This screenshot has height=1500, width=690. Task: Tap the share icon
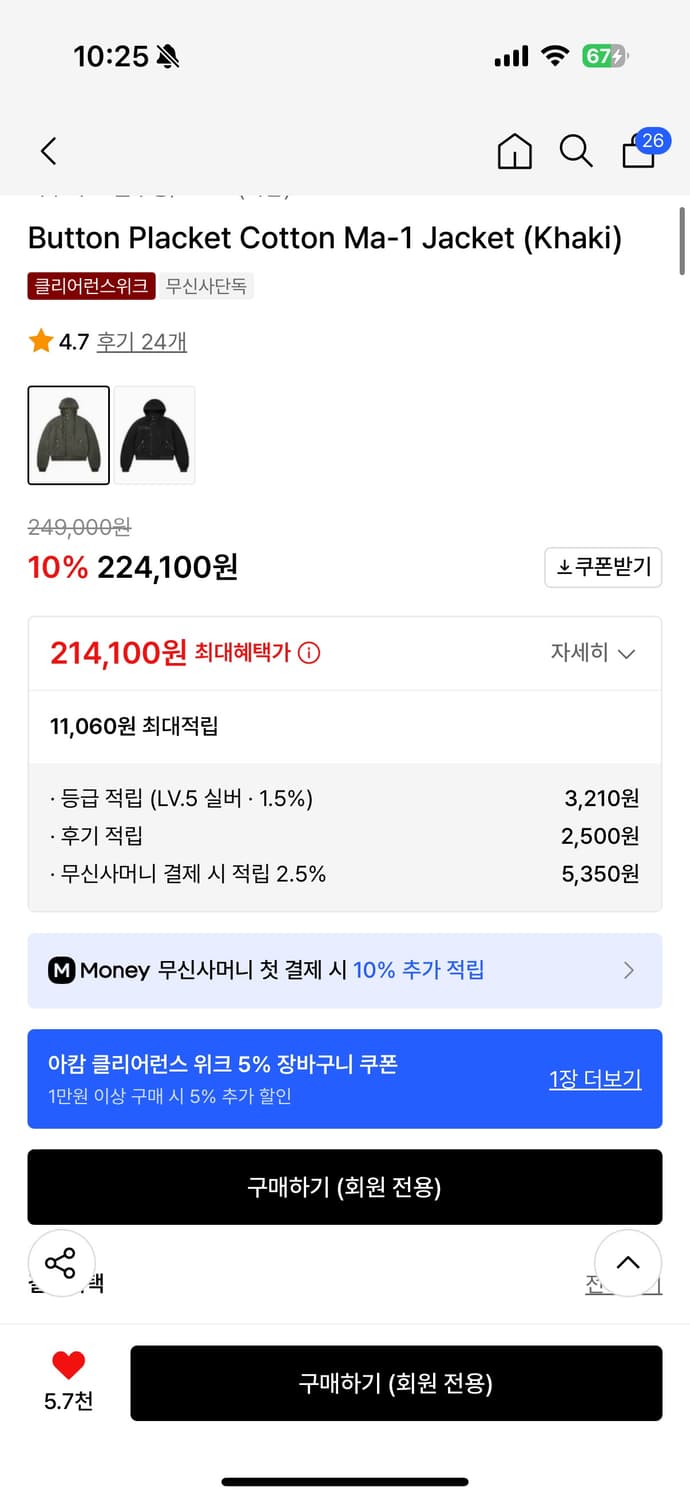62,1263
